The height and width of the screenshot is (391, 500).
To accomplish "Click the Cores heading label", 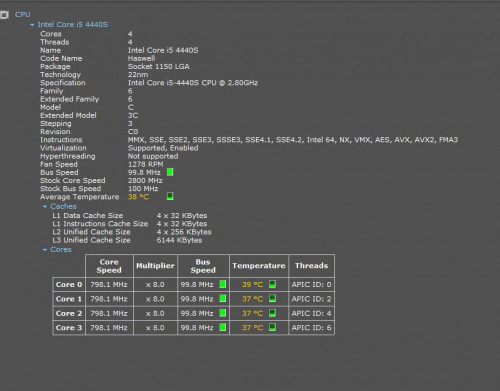I will point(61,249).
